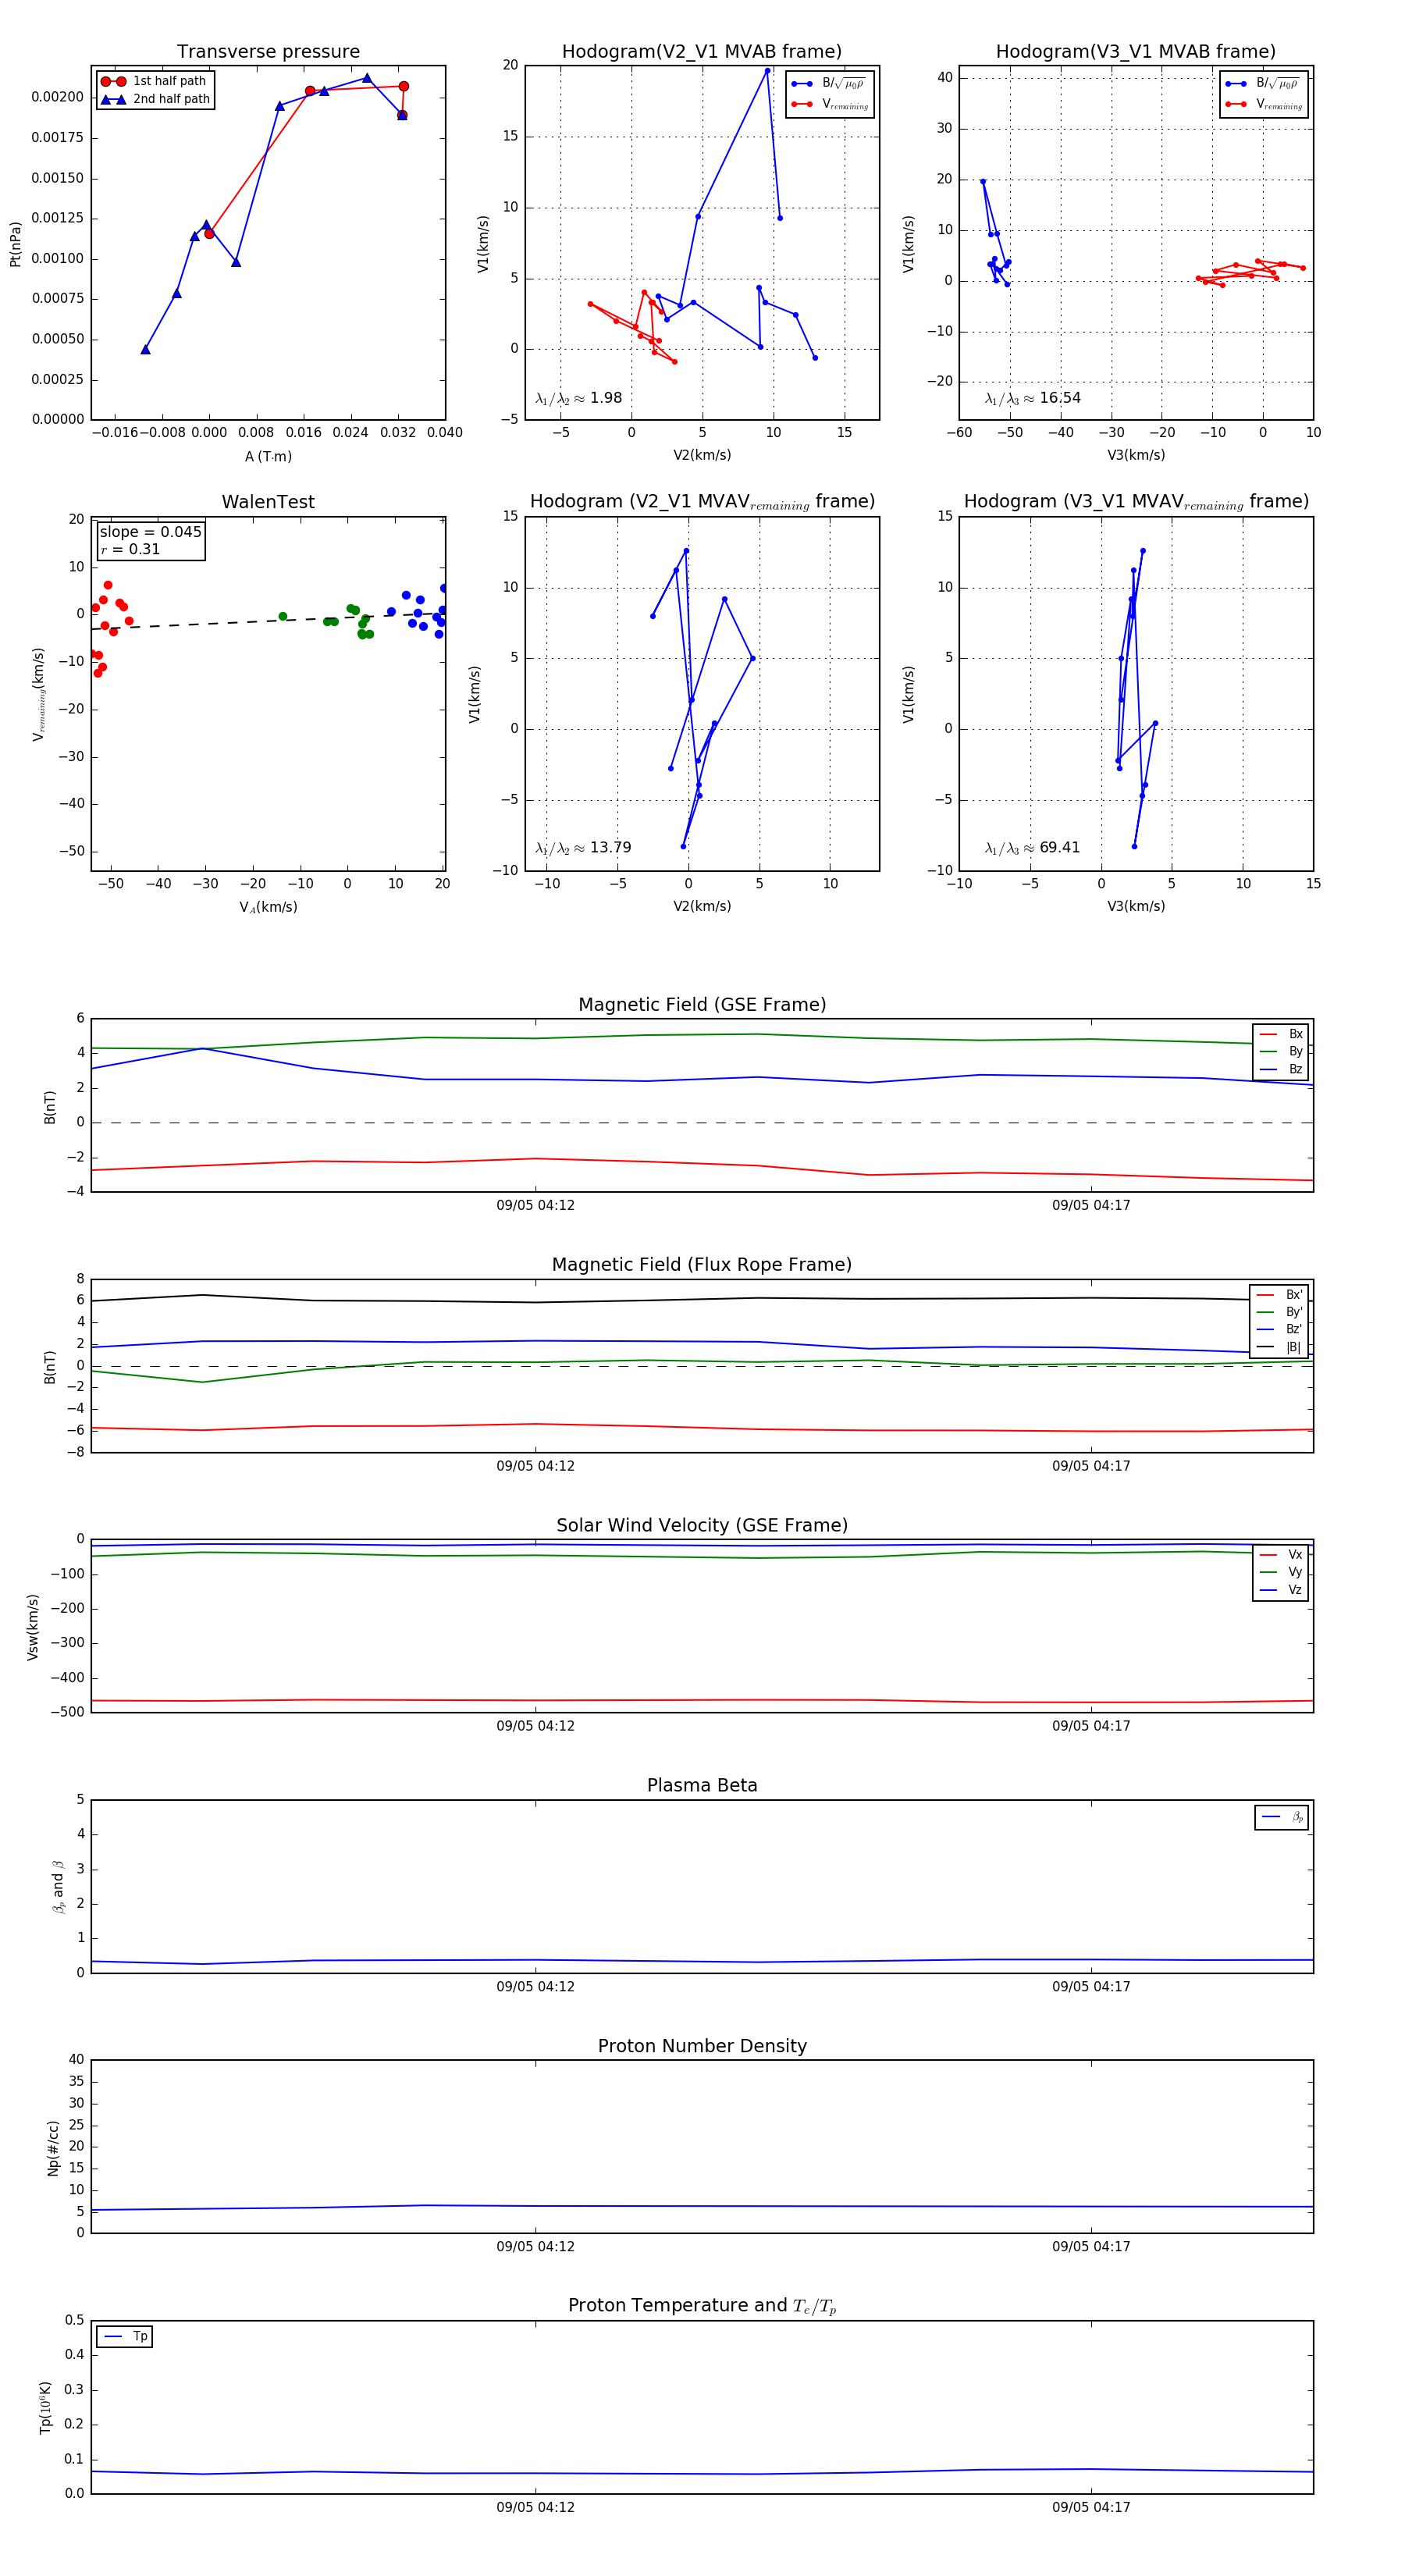Select the 'Vx' legend entry
This screenshot has height=2576, width=1405.
1281,1555
